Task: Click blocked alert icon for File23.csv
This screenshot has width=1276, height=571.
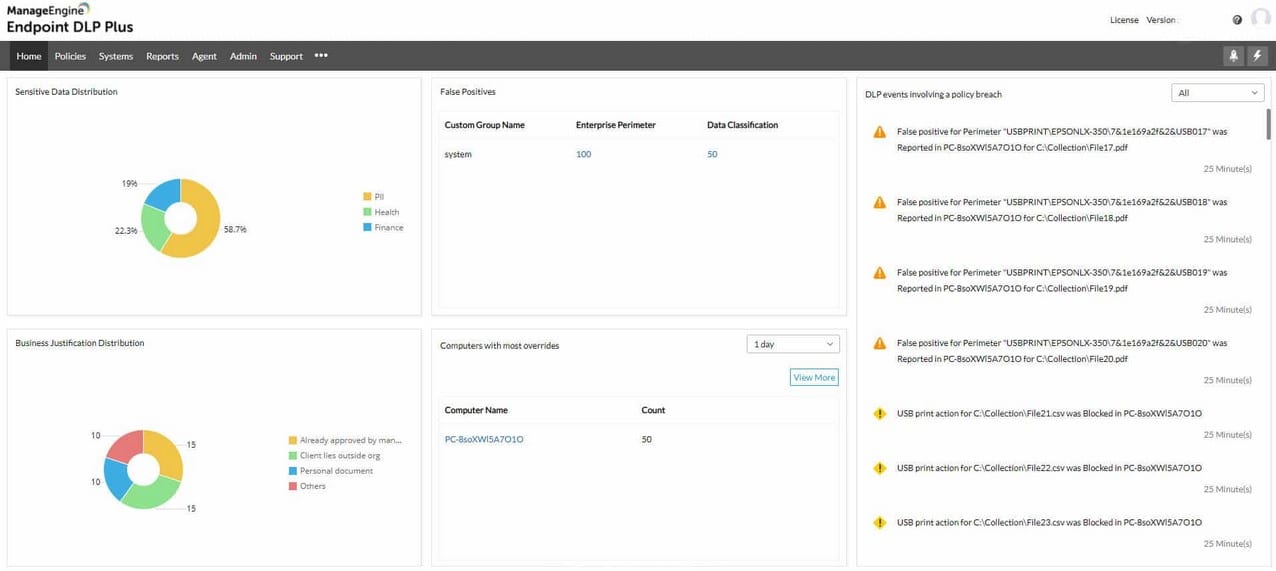Action: pos(880,522)
